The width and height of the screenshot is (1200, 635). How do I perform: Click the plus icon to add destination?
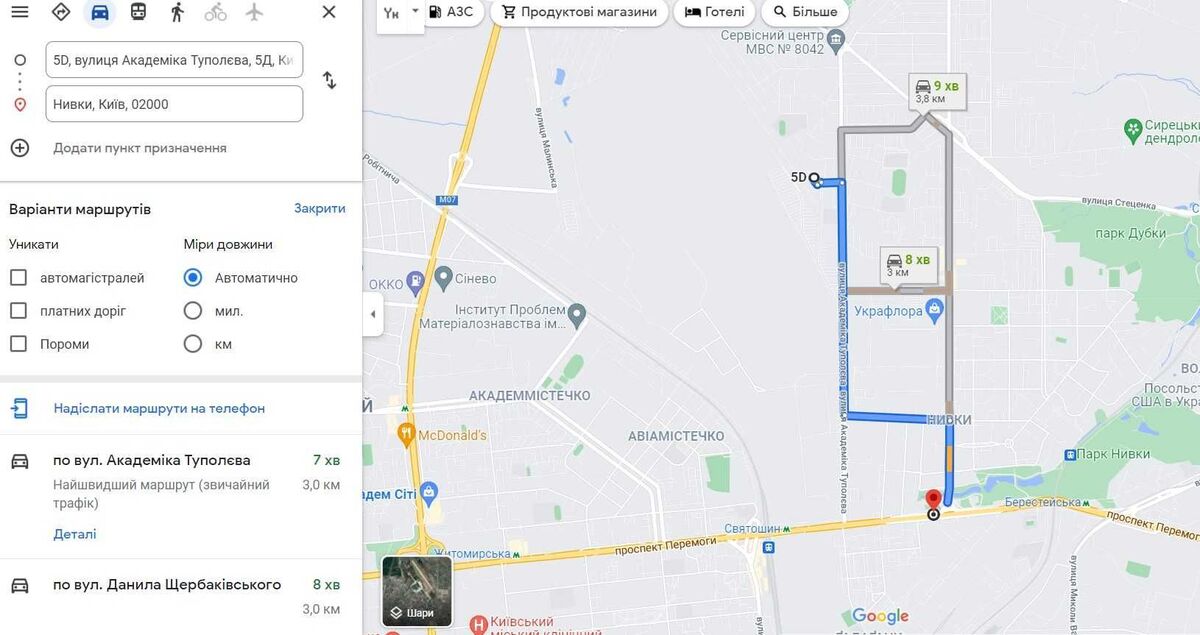[x=20, y=148]
